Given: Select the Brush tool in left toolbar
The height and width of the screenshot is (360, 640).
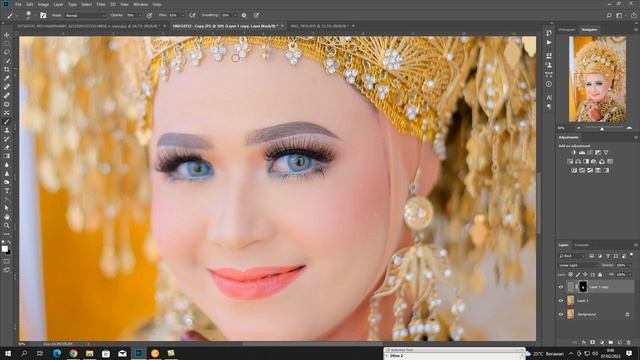Looking at the screenshot, I should [7, 122].
